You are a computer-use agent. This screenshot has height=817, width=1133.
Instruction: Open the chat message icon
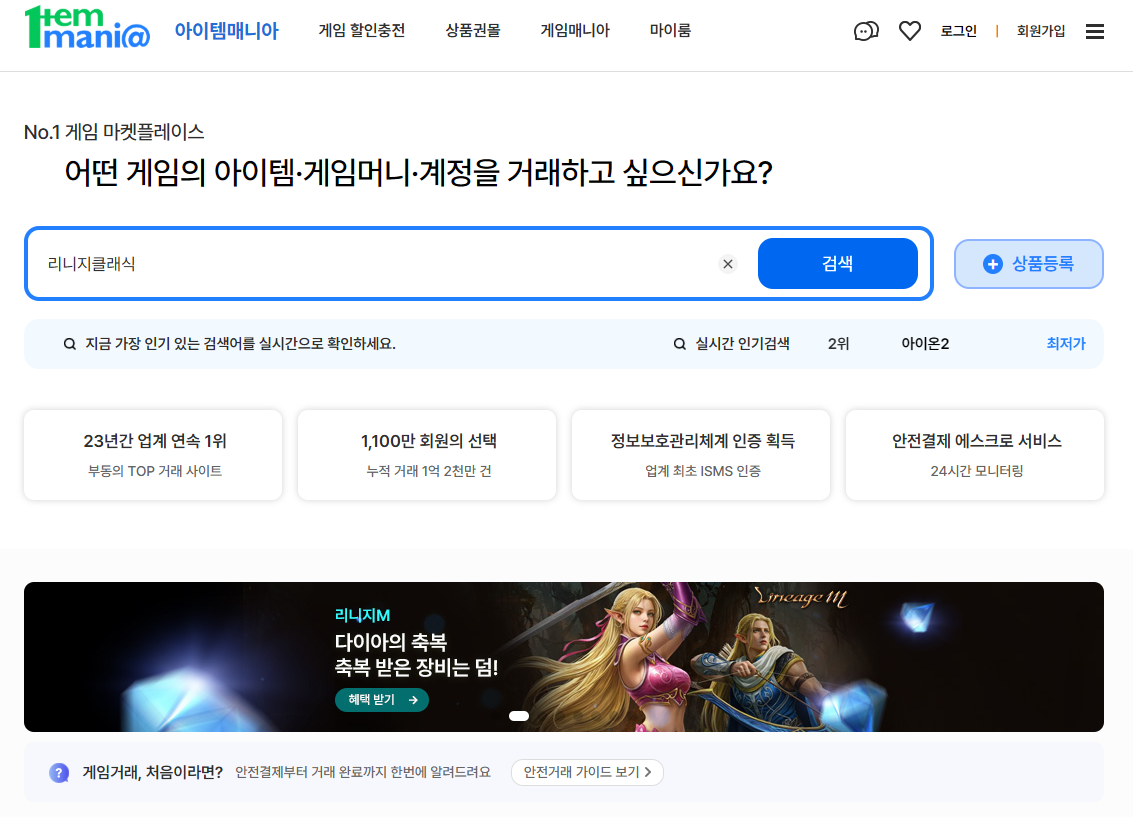[866, 31]
